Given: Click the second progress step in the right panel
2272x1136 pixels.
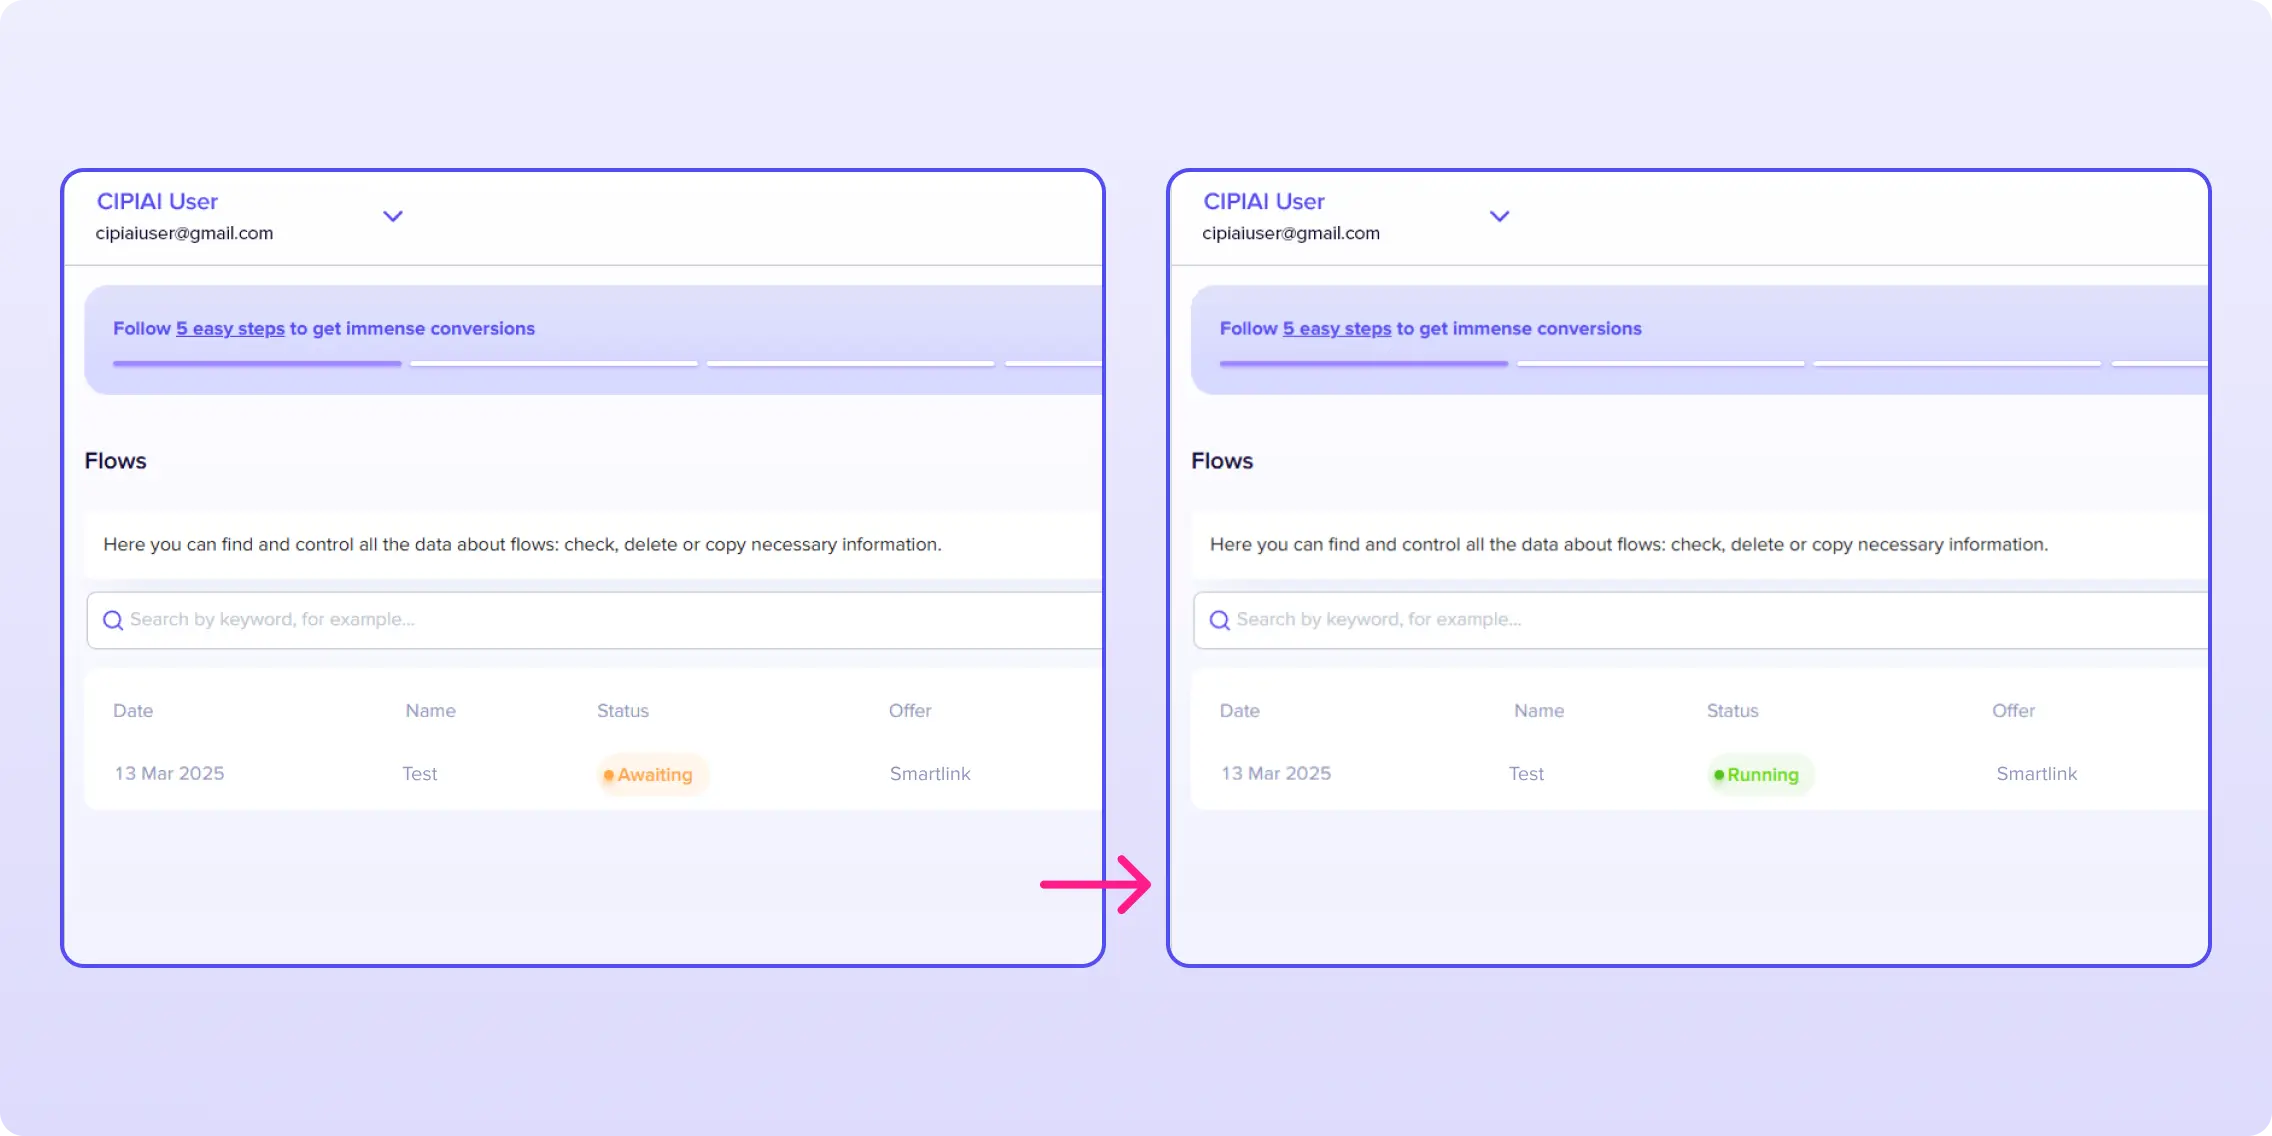Looking at the screenshot, I should pyautogui.click(x=1660, y=363).
